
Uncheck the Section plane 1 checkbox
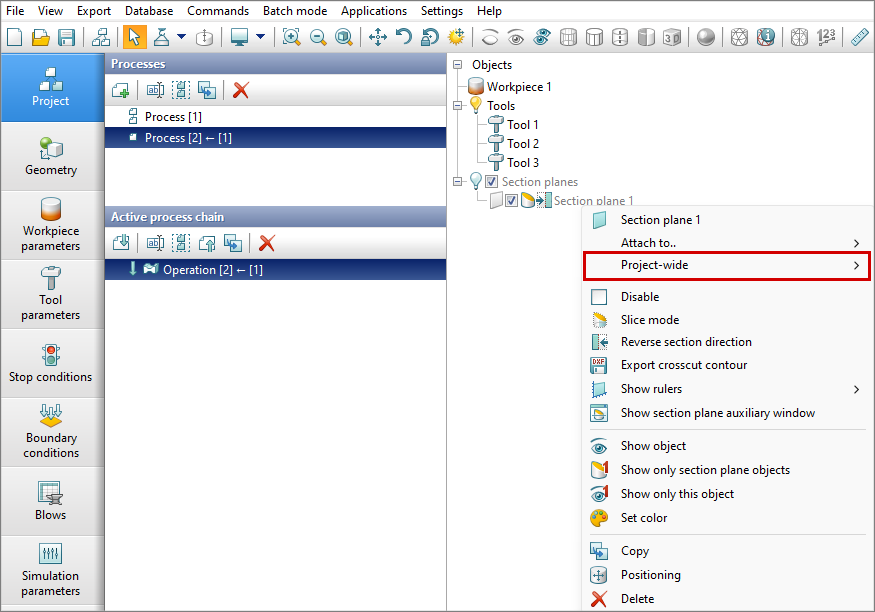pyautogui.click(x=511, y=201)
